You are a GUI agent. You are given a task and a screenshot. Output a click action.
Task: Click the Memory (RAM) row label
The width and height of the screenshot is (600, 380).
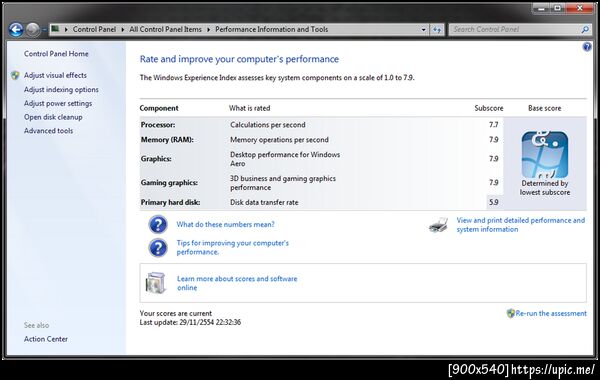point(167,140)
